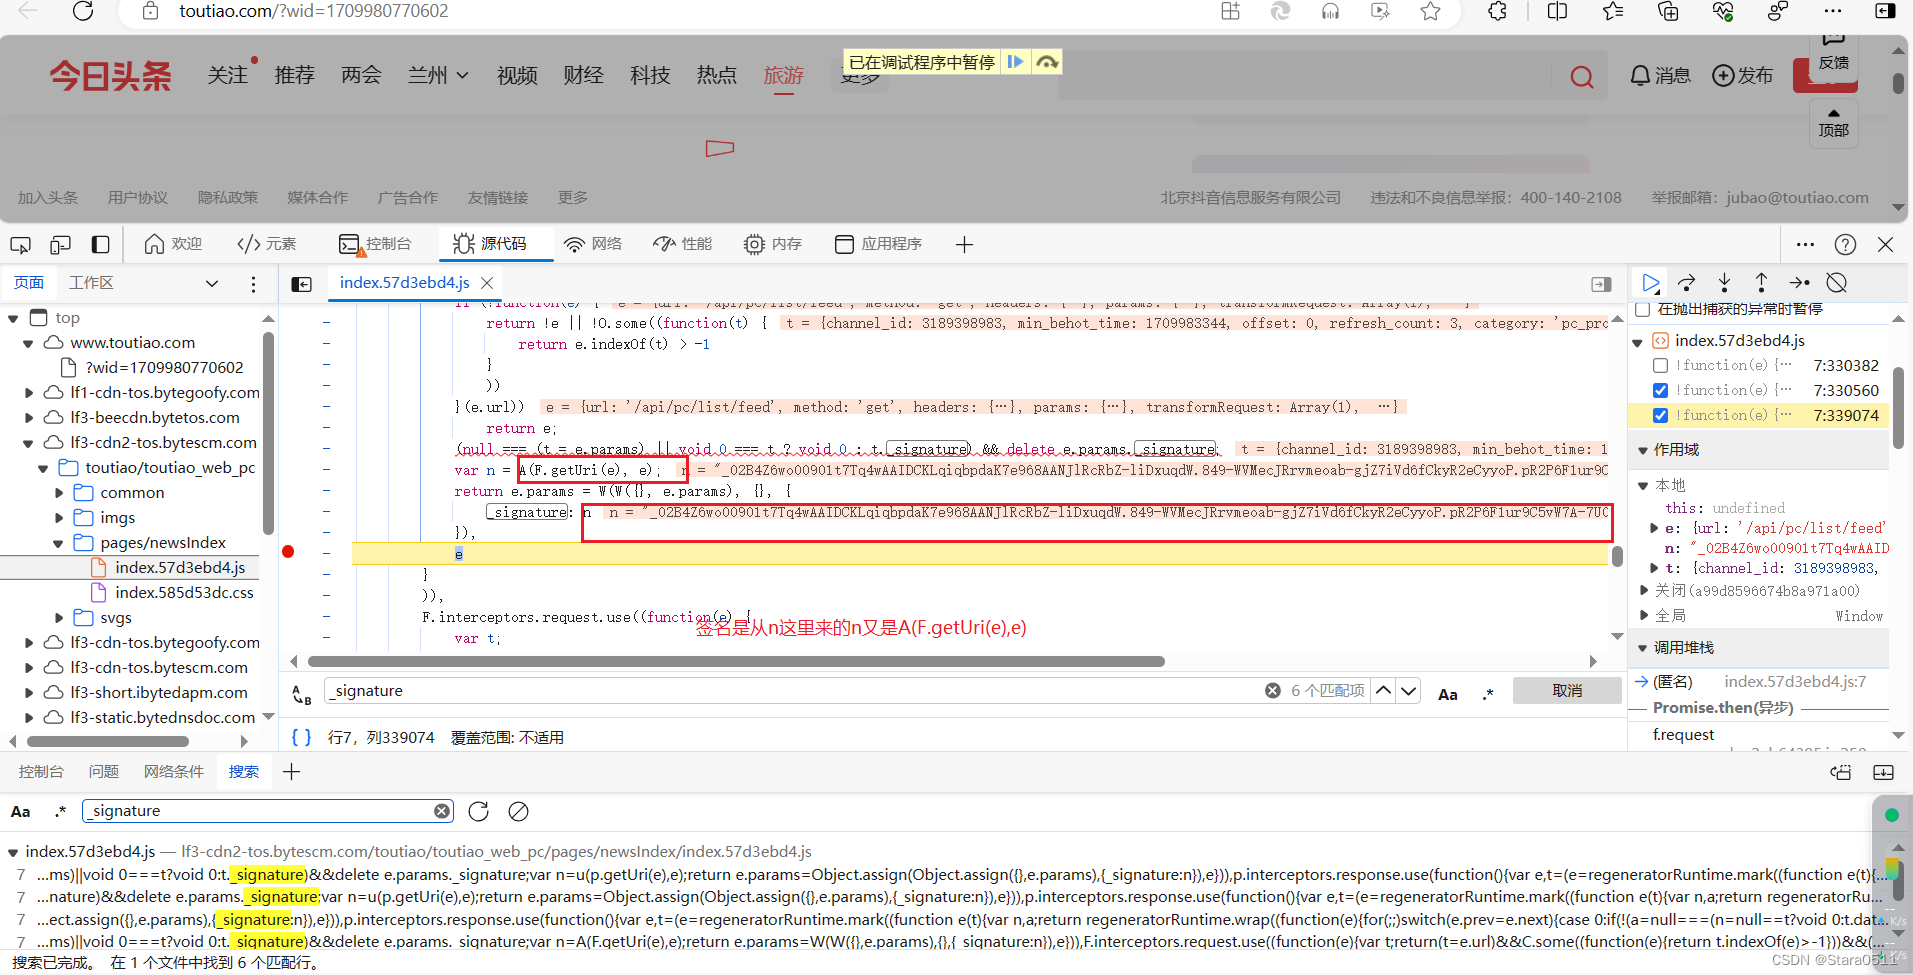The height and width of the screenshot is (975, 1913).
Task: Expand the imgs folder
Action: [59, 518]
